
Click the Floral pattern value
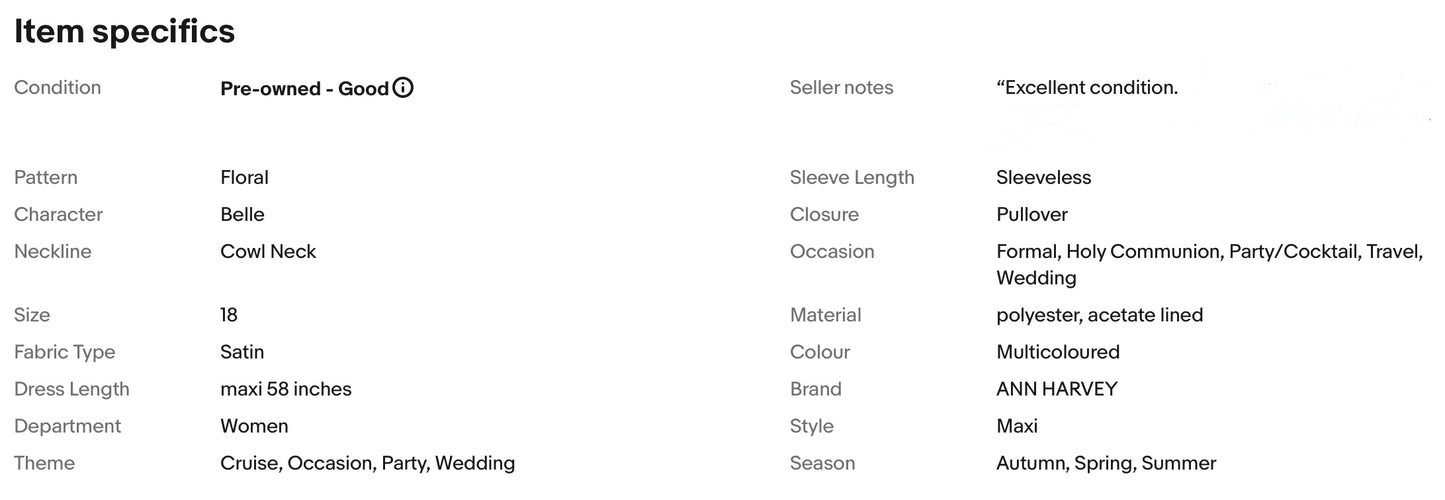tap(244, 178)
